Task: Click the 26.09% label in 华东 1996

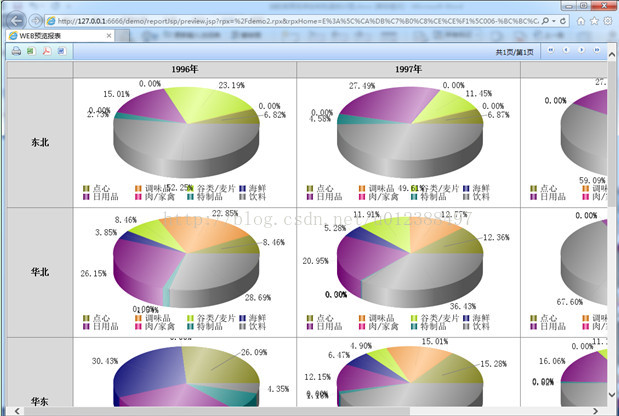Action: tap(254, 352)
